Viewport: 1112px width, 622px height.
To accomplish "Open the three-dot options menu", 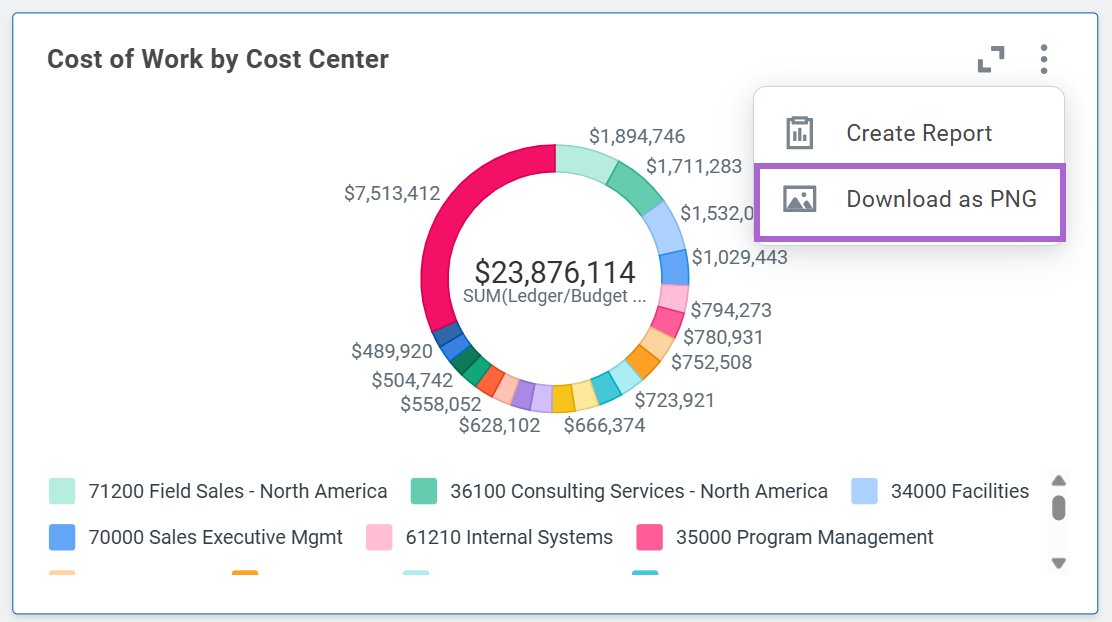I will click(x=1043, y=59).
